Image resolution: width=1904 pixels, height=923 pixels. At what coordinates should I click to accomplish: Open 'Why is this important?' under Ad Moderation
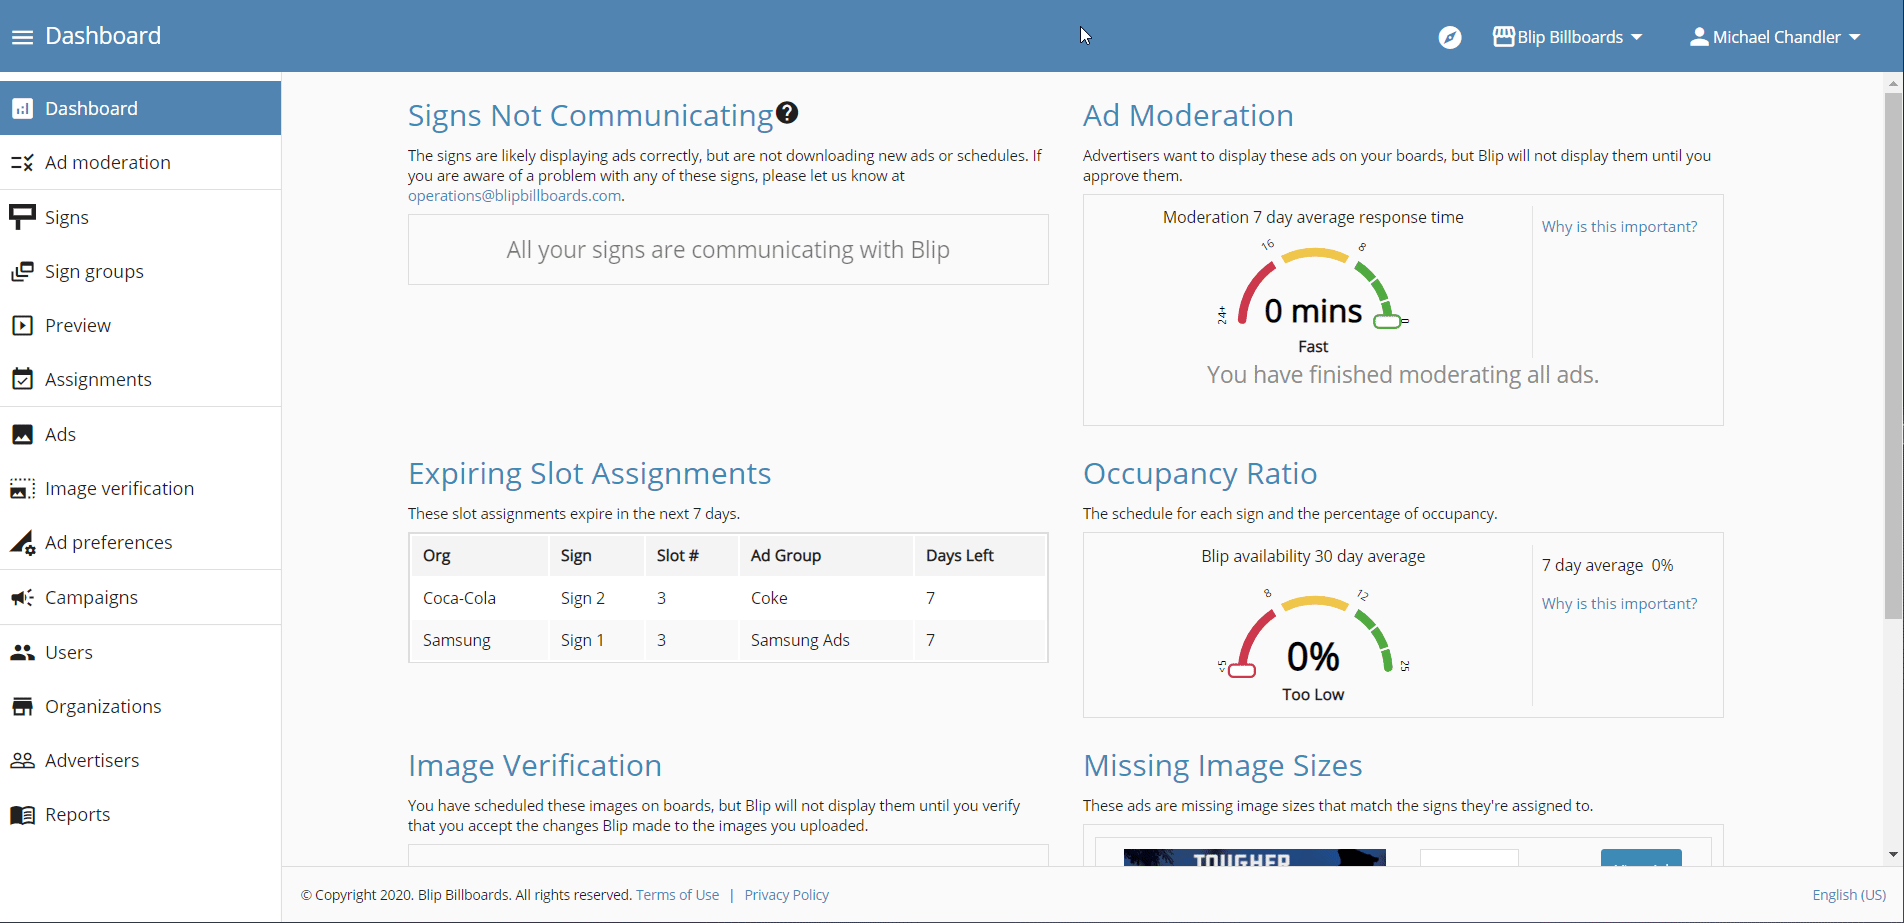1619,226
